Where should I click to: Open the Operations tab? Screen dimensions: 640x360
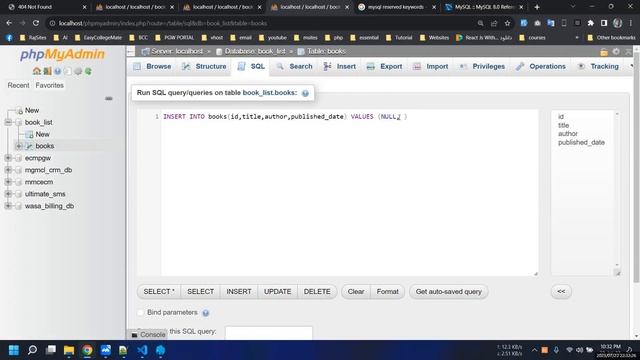pos(541,67)
